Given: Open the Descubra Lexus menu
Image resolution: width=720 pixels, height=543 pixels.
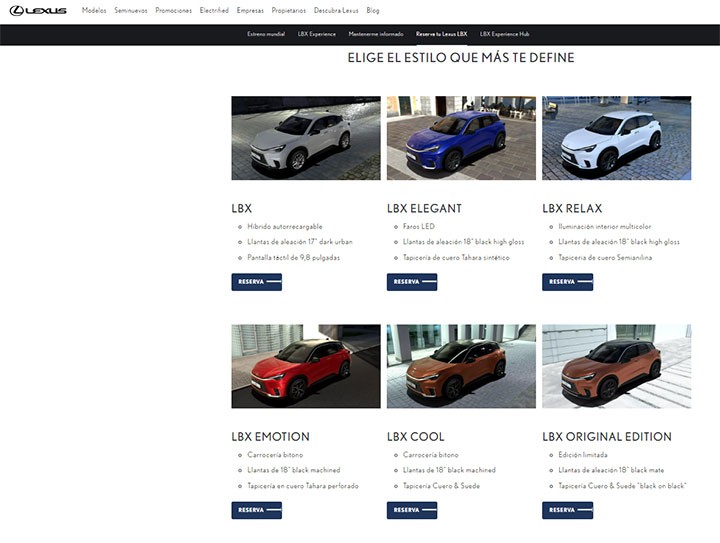Looking at the screenshot, I should 336,10.
